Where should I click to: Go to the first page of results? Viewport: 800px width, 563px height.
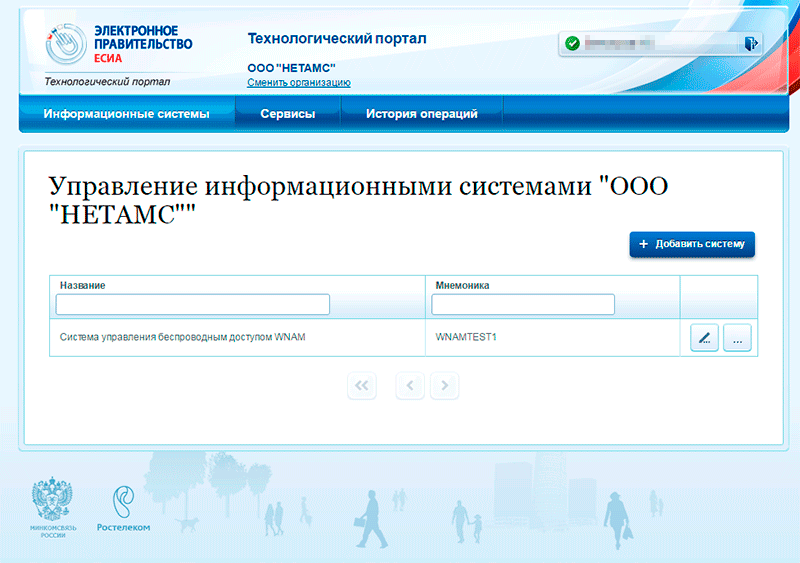[x=362, y=385]
